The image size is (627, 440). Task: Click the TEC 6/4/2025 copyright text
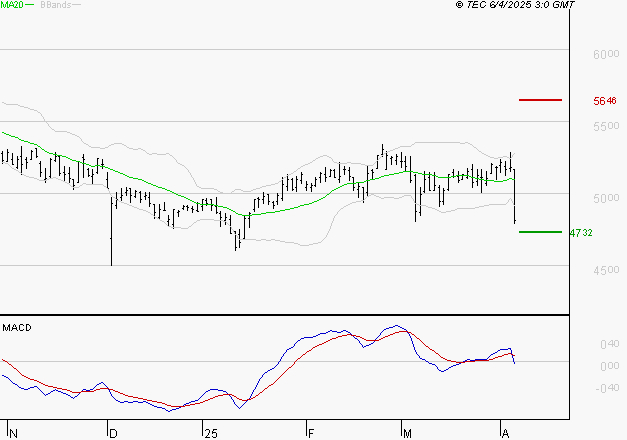515,5
